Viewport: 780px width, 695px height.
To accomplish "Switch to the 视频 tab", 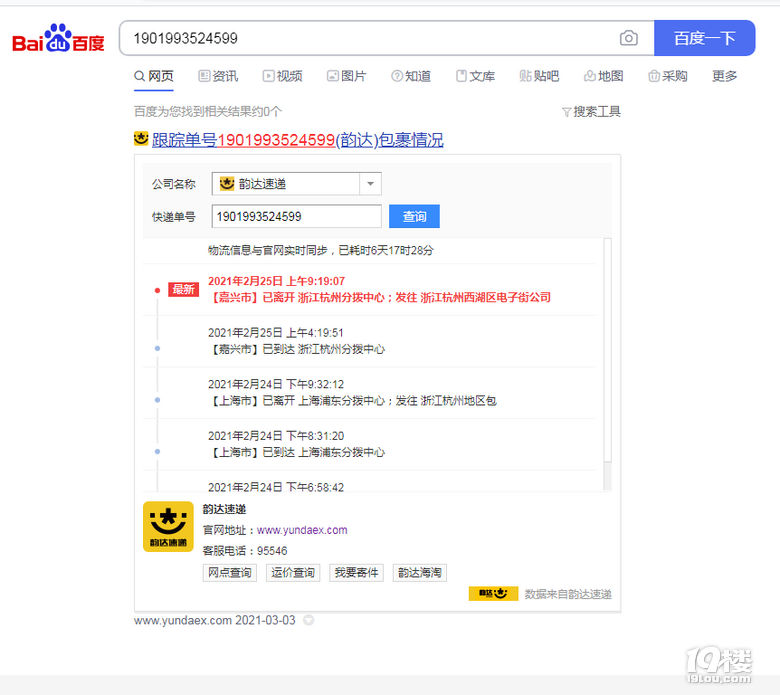I will (x=283, y=76).
